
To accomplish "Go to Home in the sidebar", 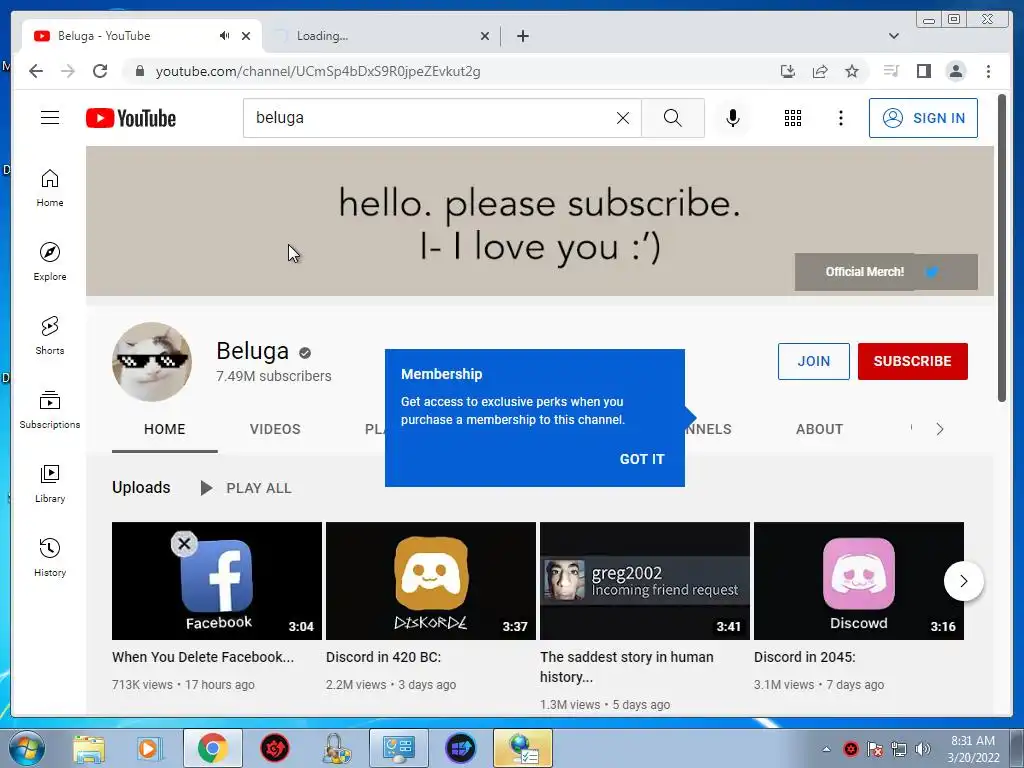I will (50, 188).
